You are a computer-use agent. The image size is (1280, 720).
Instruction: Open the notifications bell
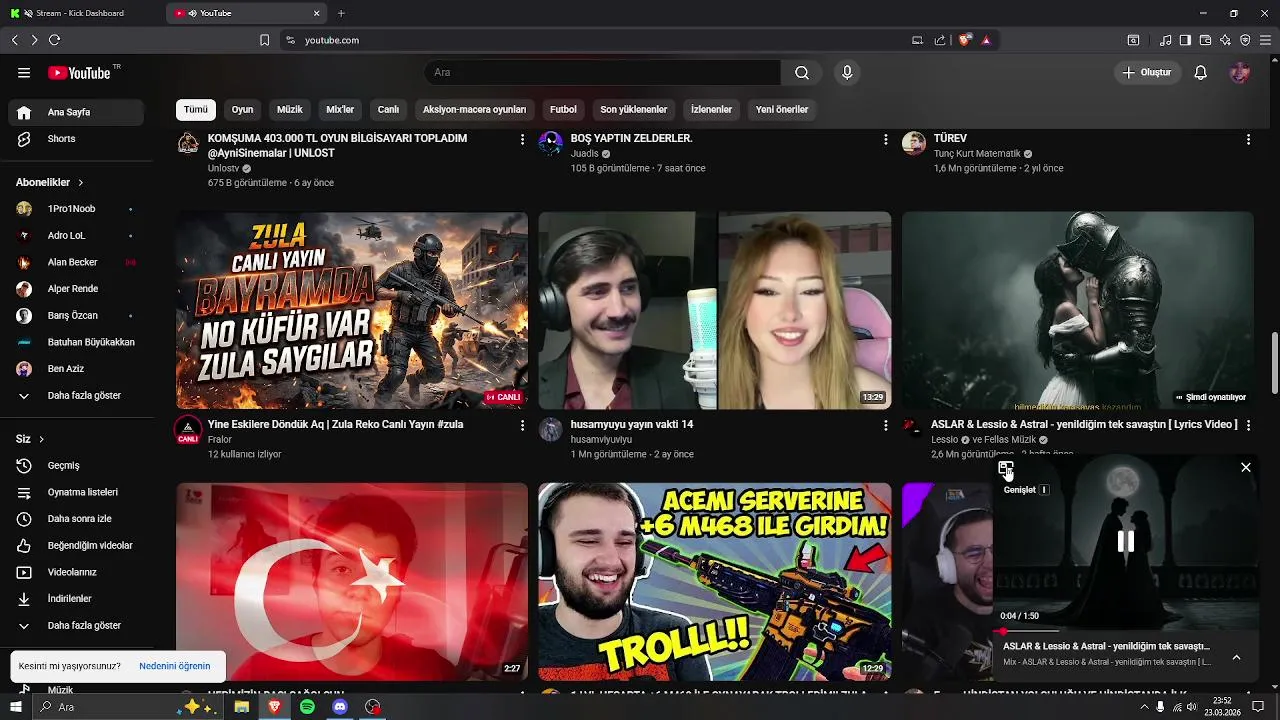[x=1201, y=73]
